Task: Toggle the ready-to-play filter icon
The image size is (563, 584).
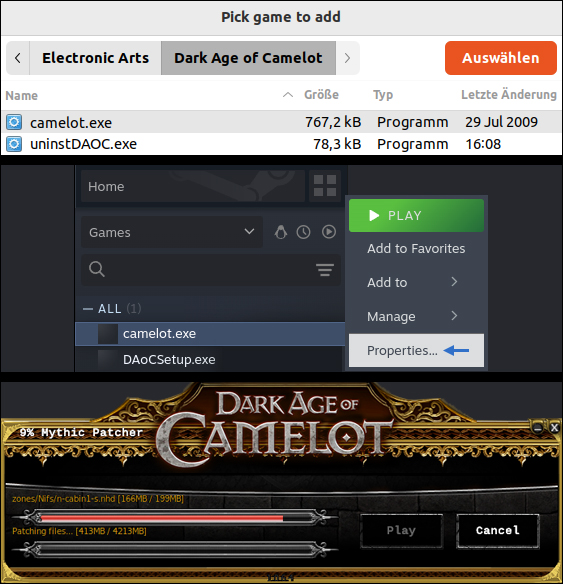Action: [x=329, y=232]
